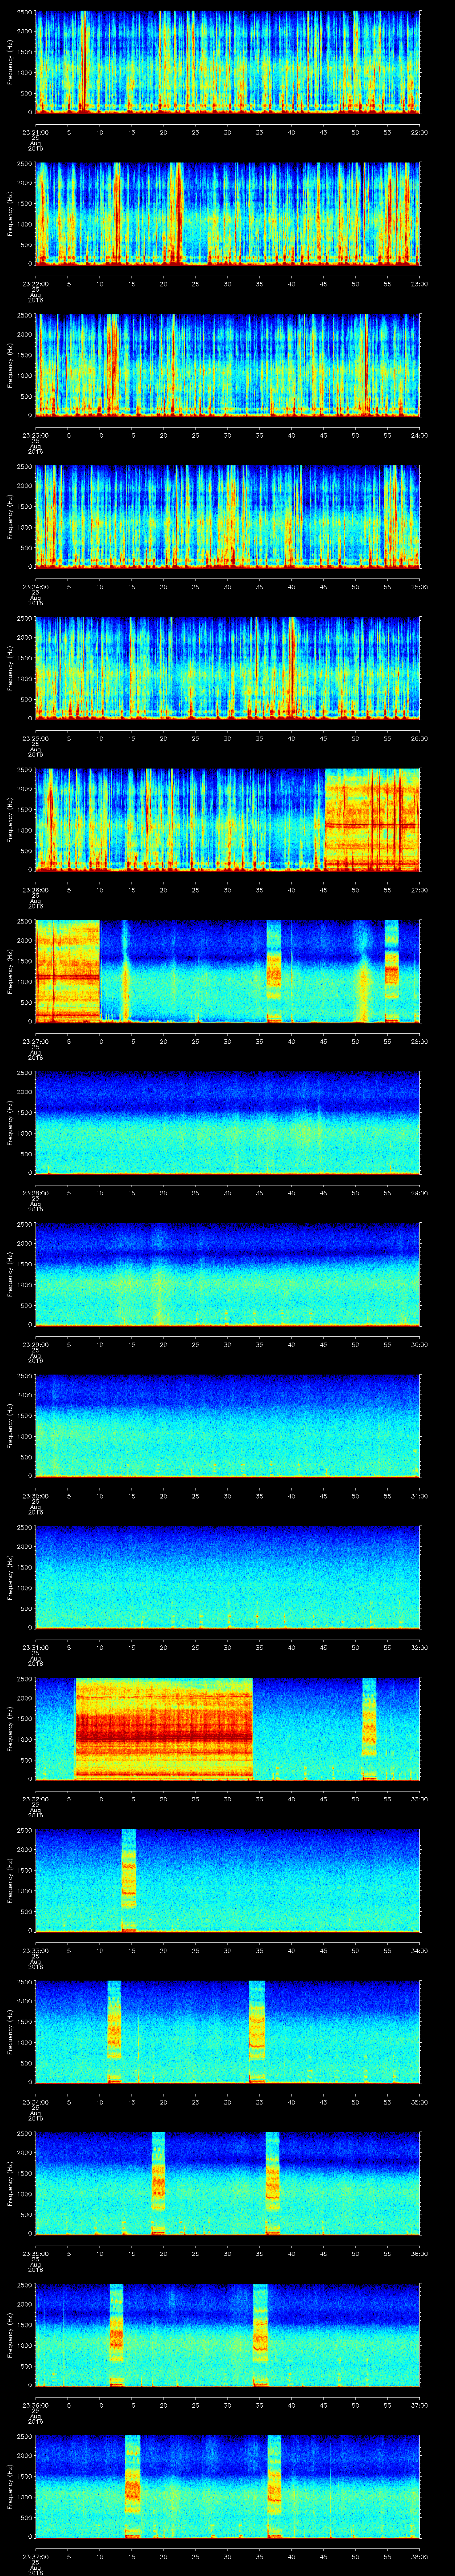This screenshot has width=455, height=2576.
Task: Click the 38:00 end time label
Action: 419,2557
